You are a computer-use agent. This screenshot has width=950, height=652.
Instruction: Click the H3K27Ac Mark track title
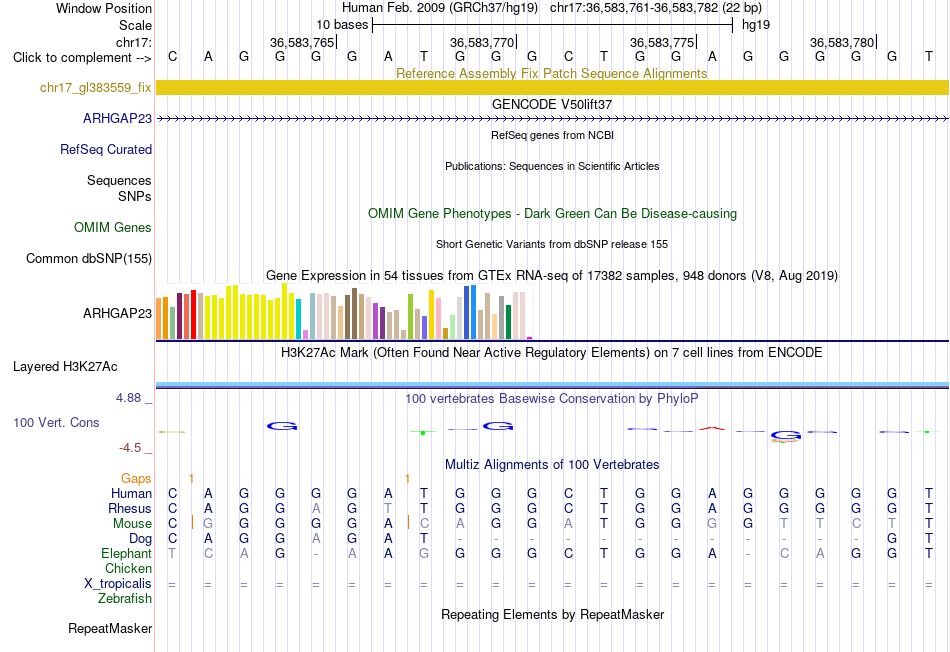pos(552,353)
